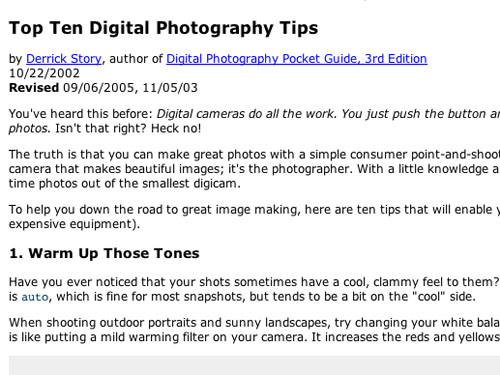
Task: Click the paragraph starting 'To help you down'
Action: point(254,217)
